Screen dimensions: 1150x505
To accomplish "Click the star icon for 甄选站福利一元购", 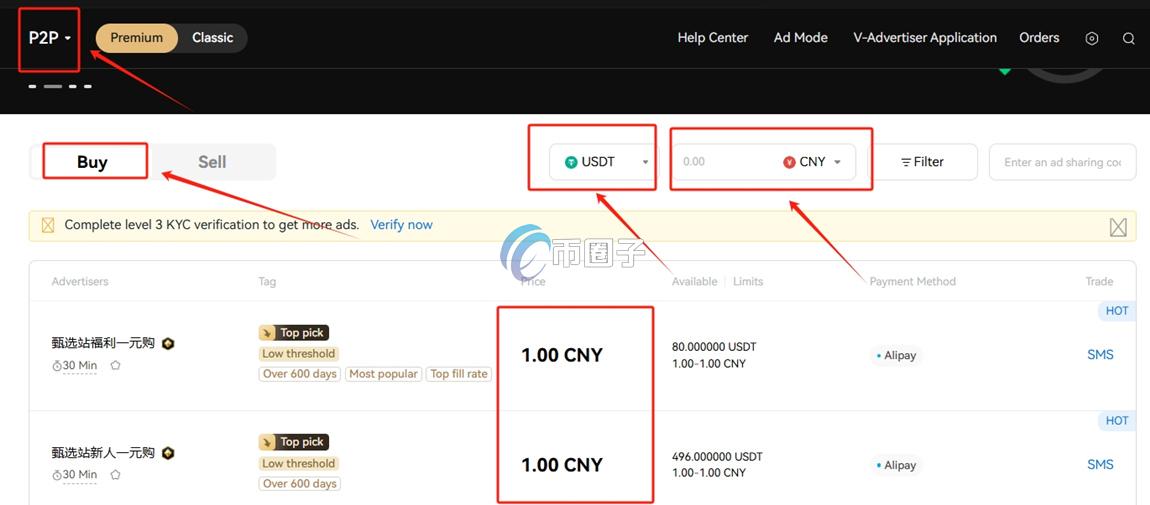I will point(115,366).
